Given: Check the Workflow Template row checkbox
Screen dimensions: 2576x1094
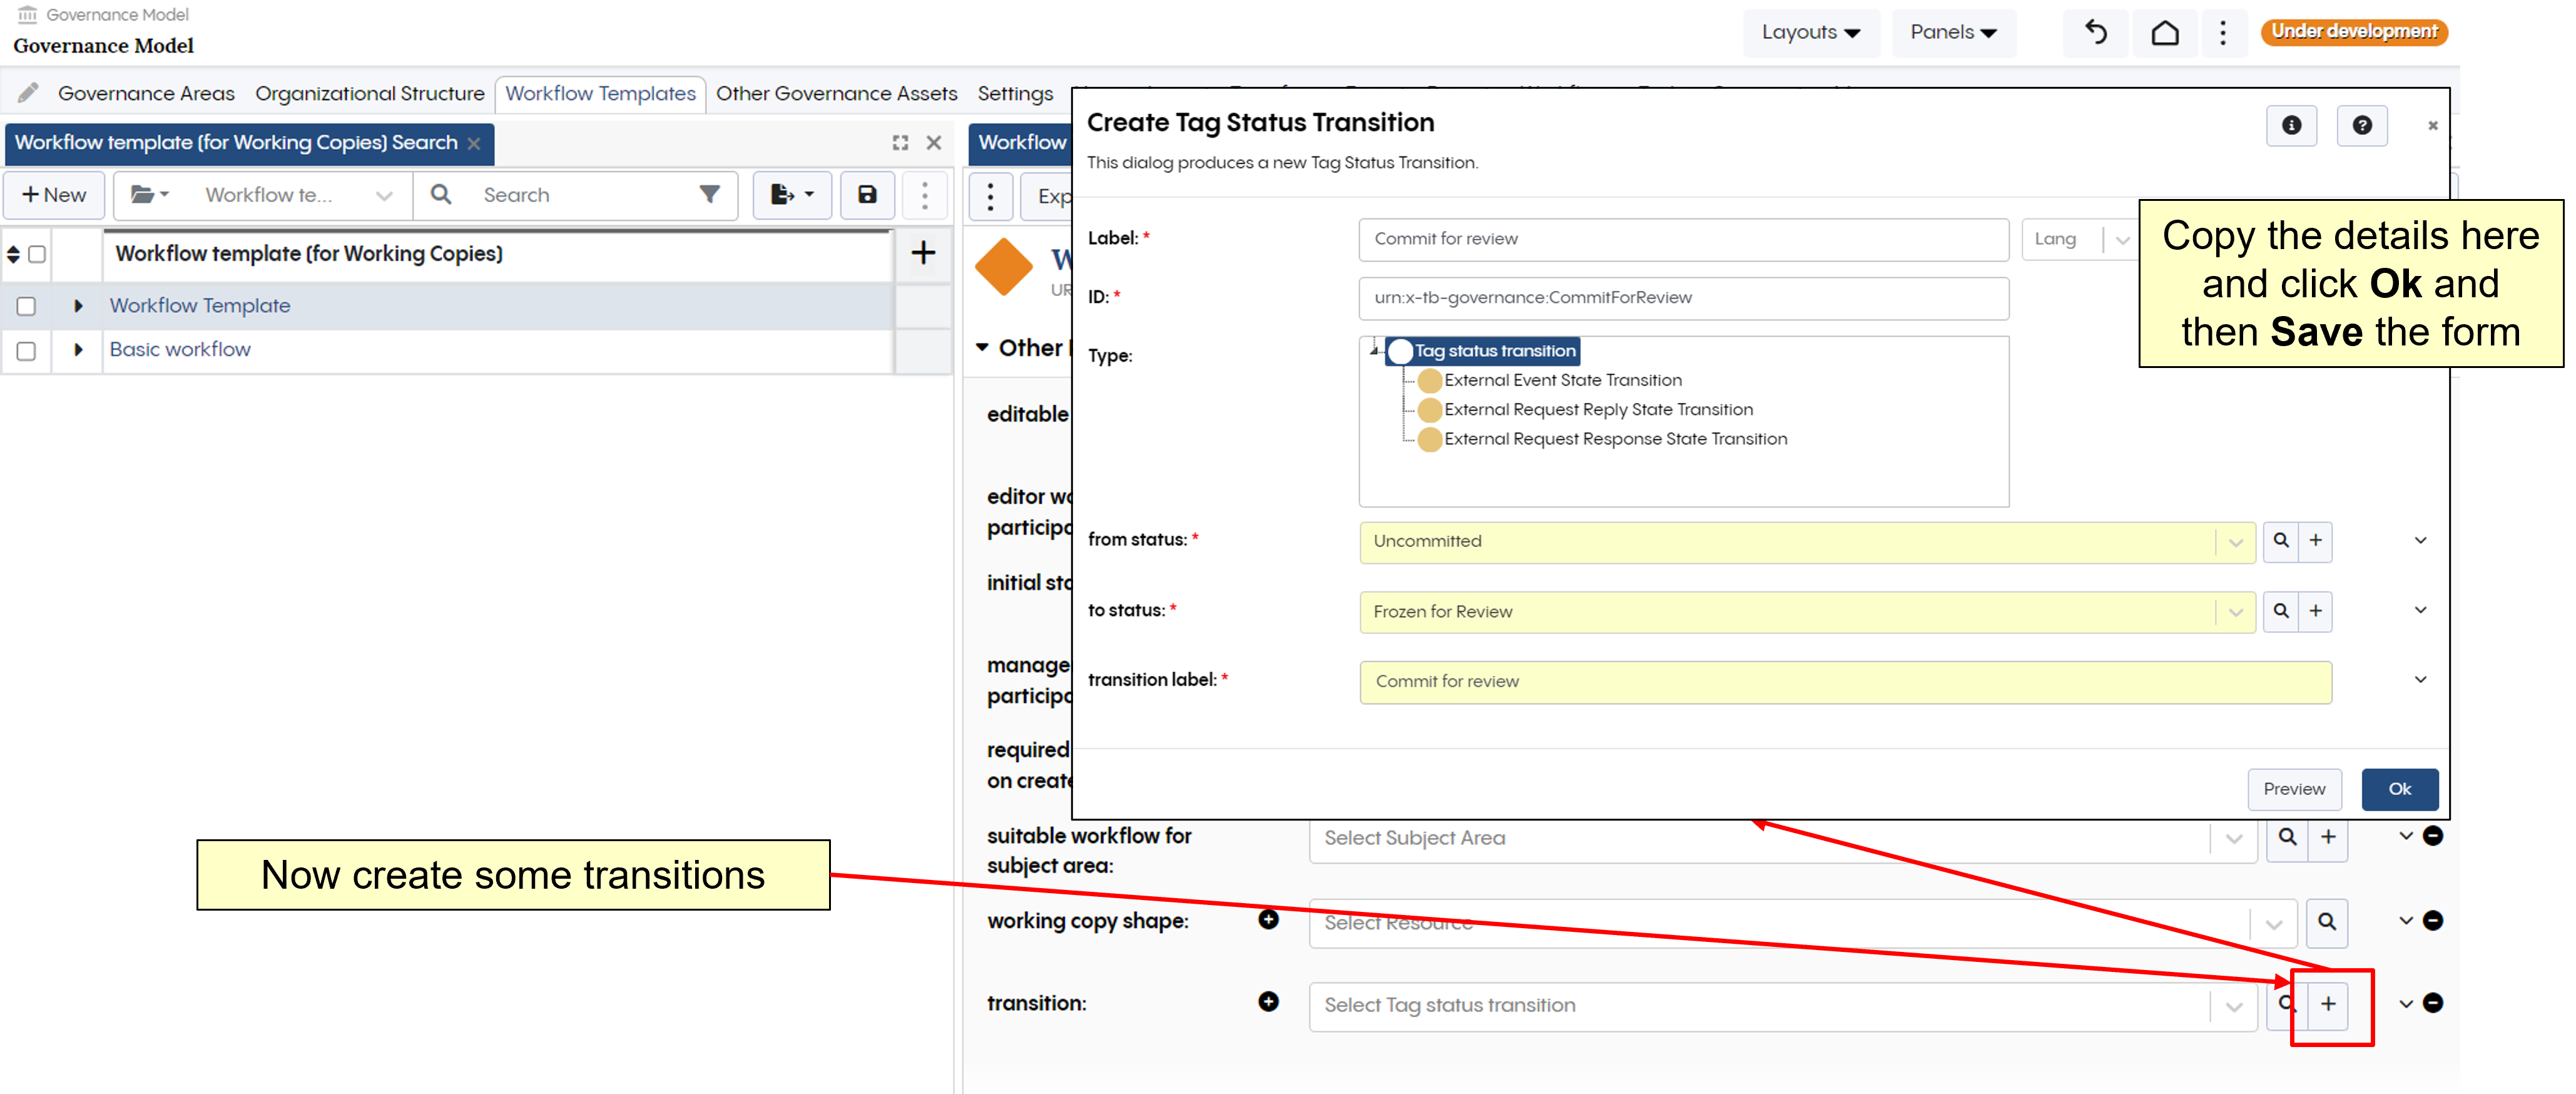Looking at the screenshot, I should coord(27,306).
